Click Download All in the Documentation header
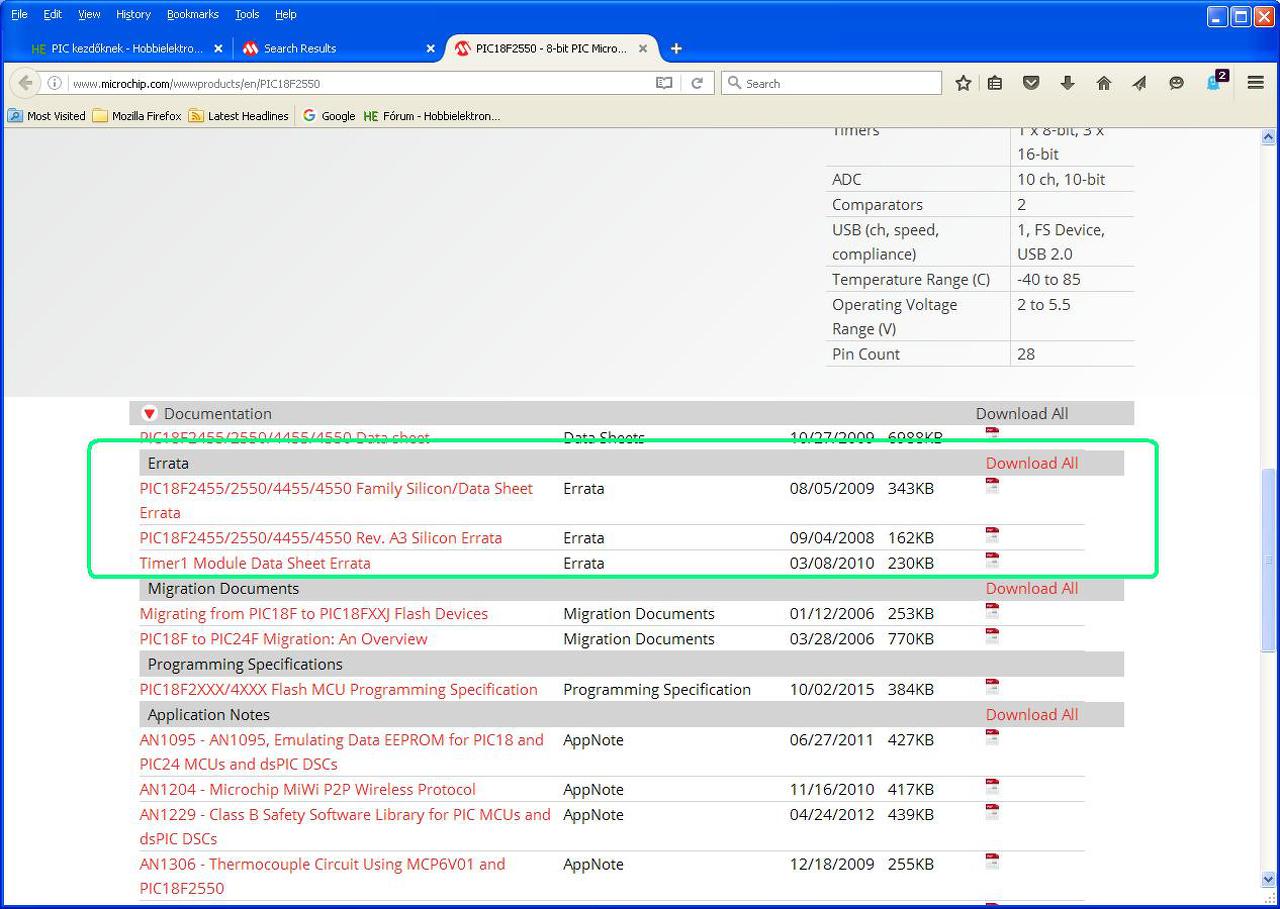Screen dimensions: 1280x909 coord(1022,413)
